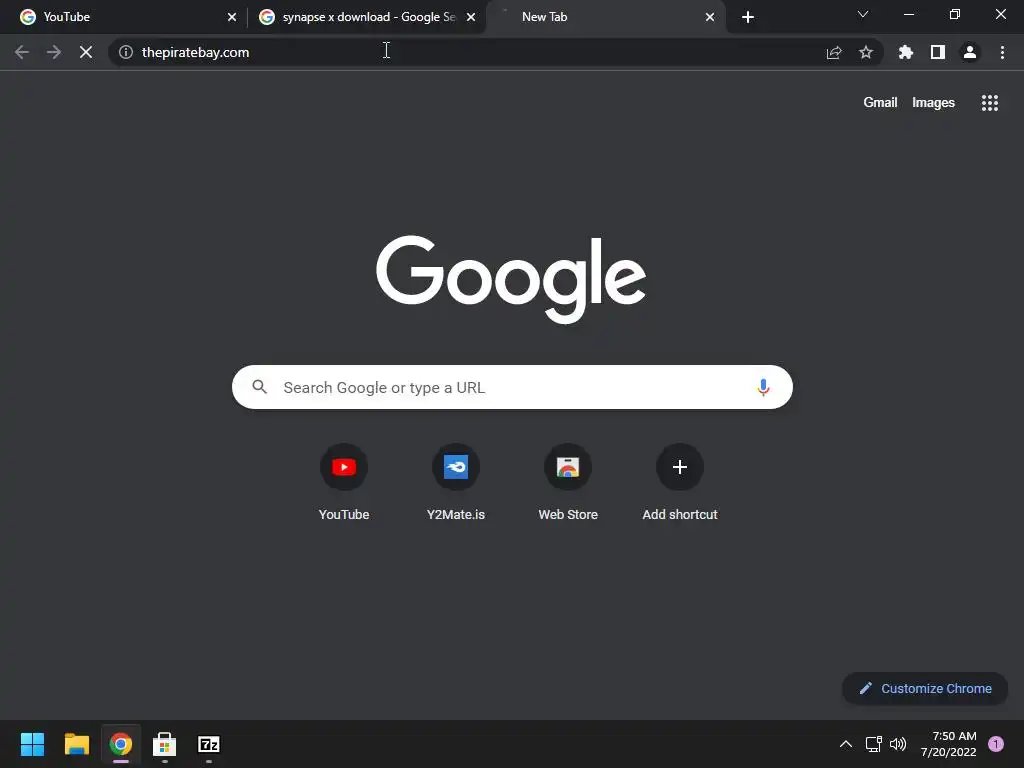This screenshot has height=768, width=1024.
Task: Focus the Search Google or type a URL box
Action: click(513, 387)
